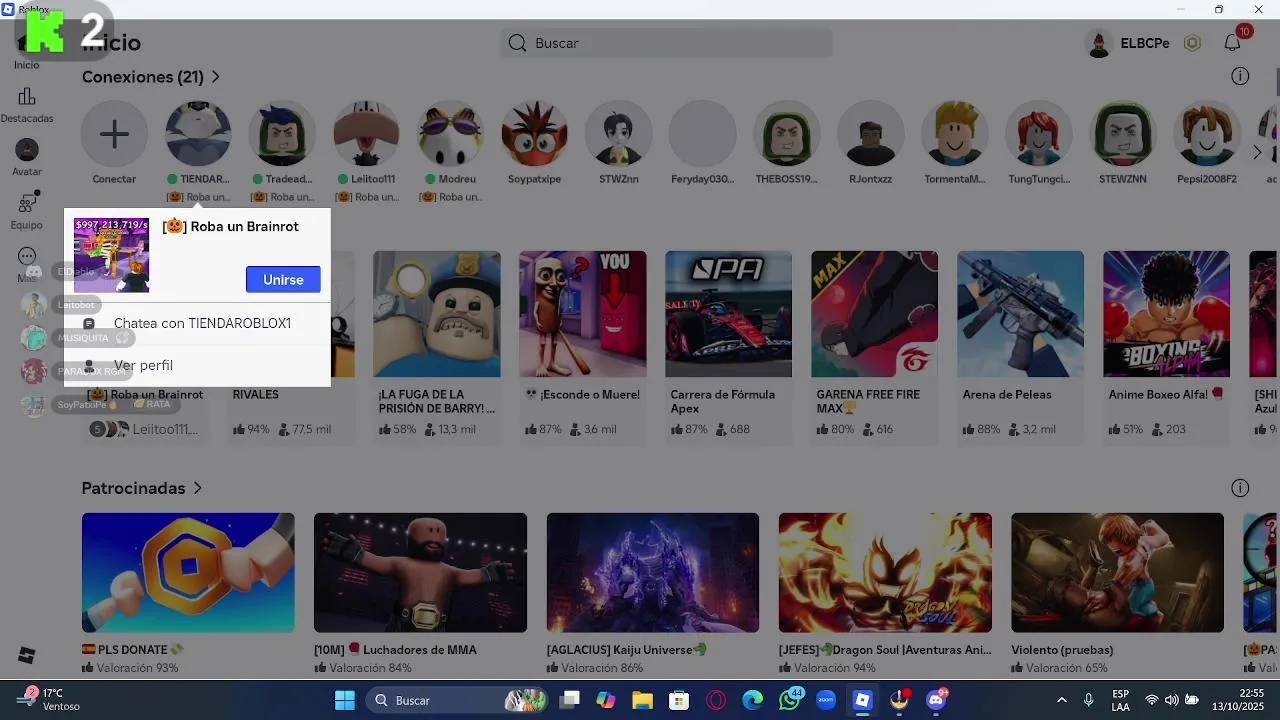Viewport: 1280px width, 720px height.
Task: Expand the Patrocinadas chevron
Action: (198, 488)
